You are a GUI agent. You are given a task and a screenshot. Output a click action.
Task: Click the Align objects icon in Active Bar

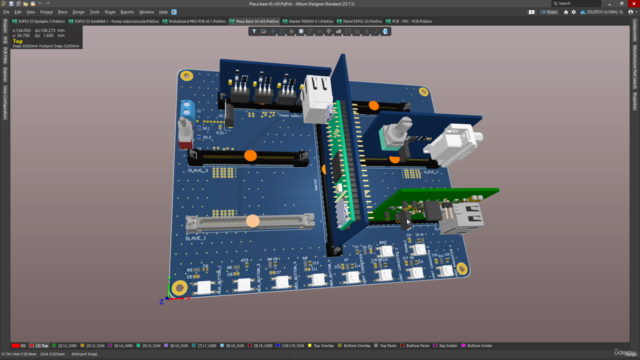tap(291, 31)
